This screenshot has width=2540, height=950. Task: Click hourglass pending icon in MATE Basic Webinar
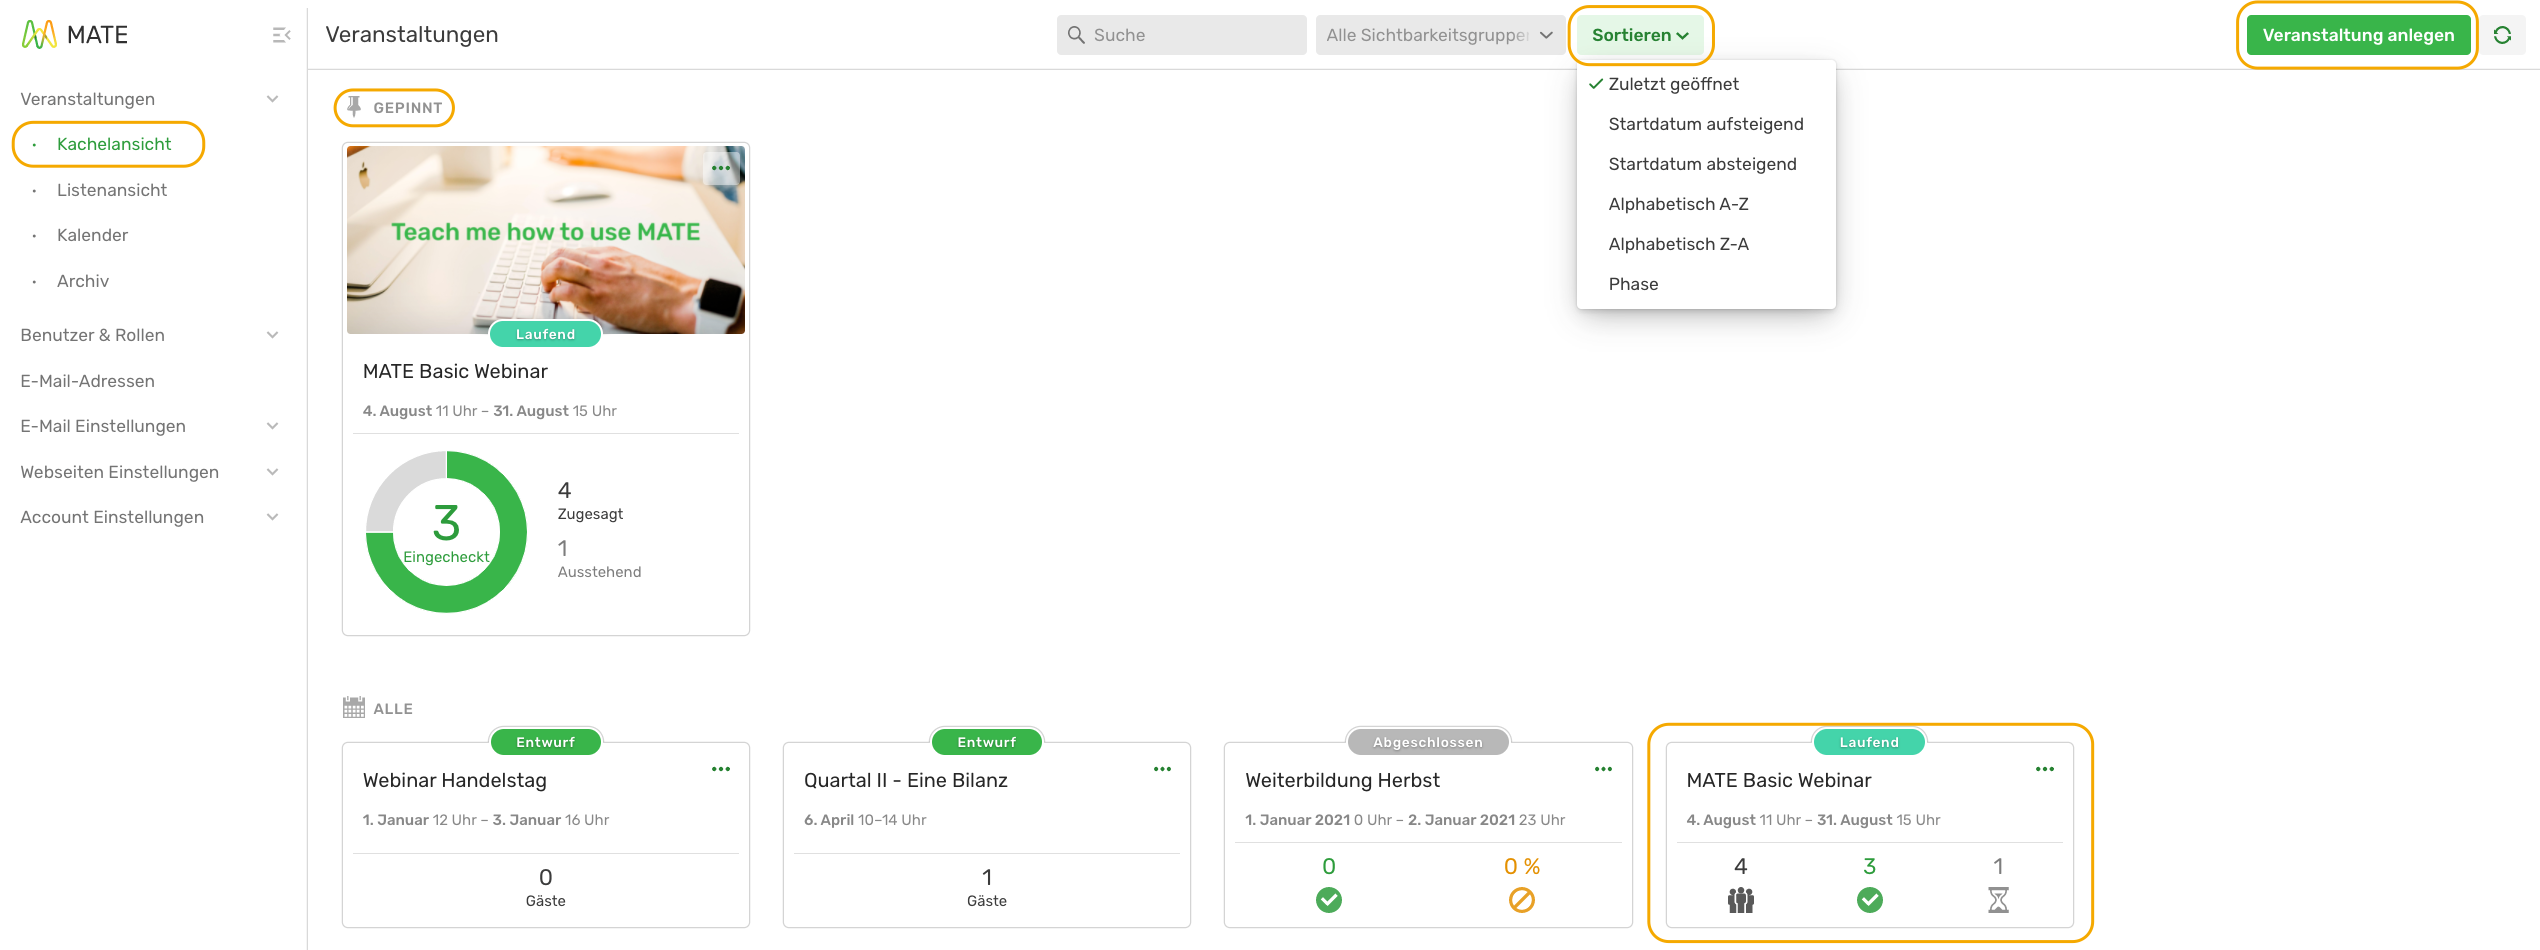pyautogui.click(x=1998, y=900)
